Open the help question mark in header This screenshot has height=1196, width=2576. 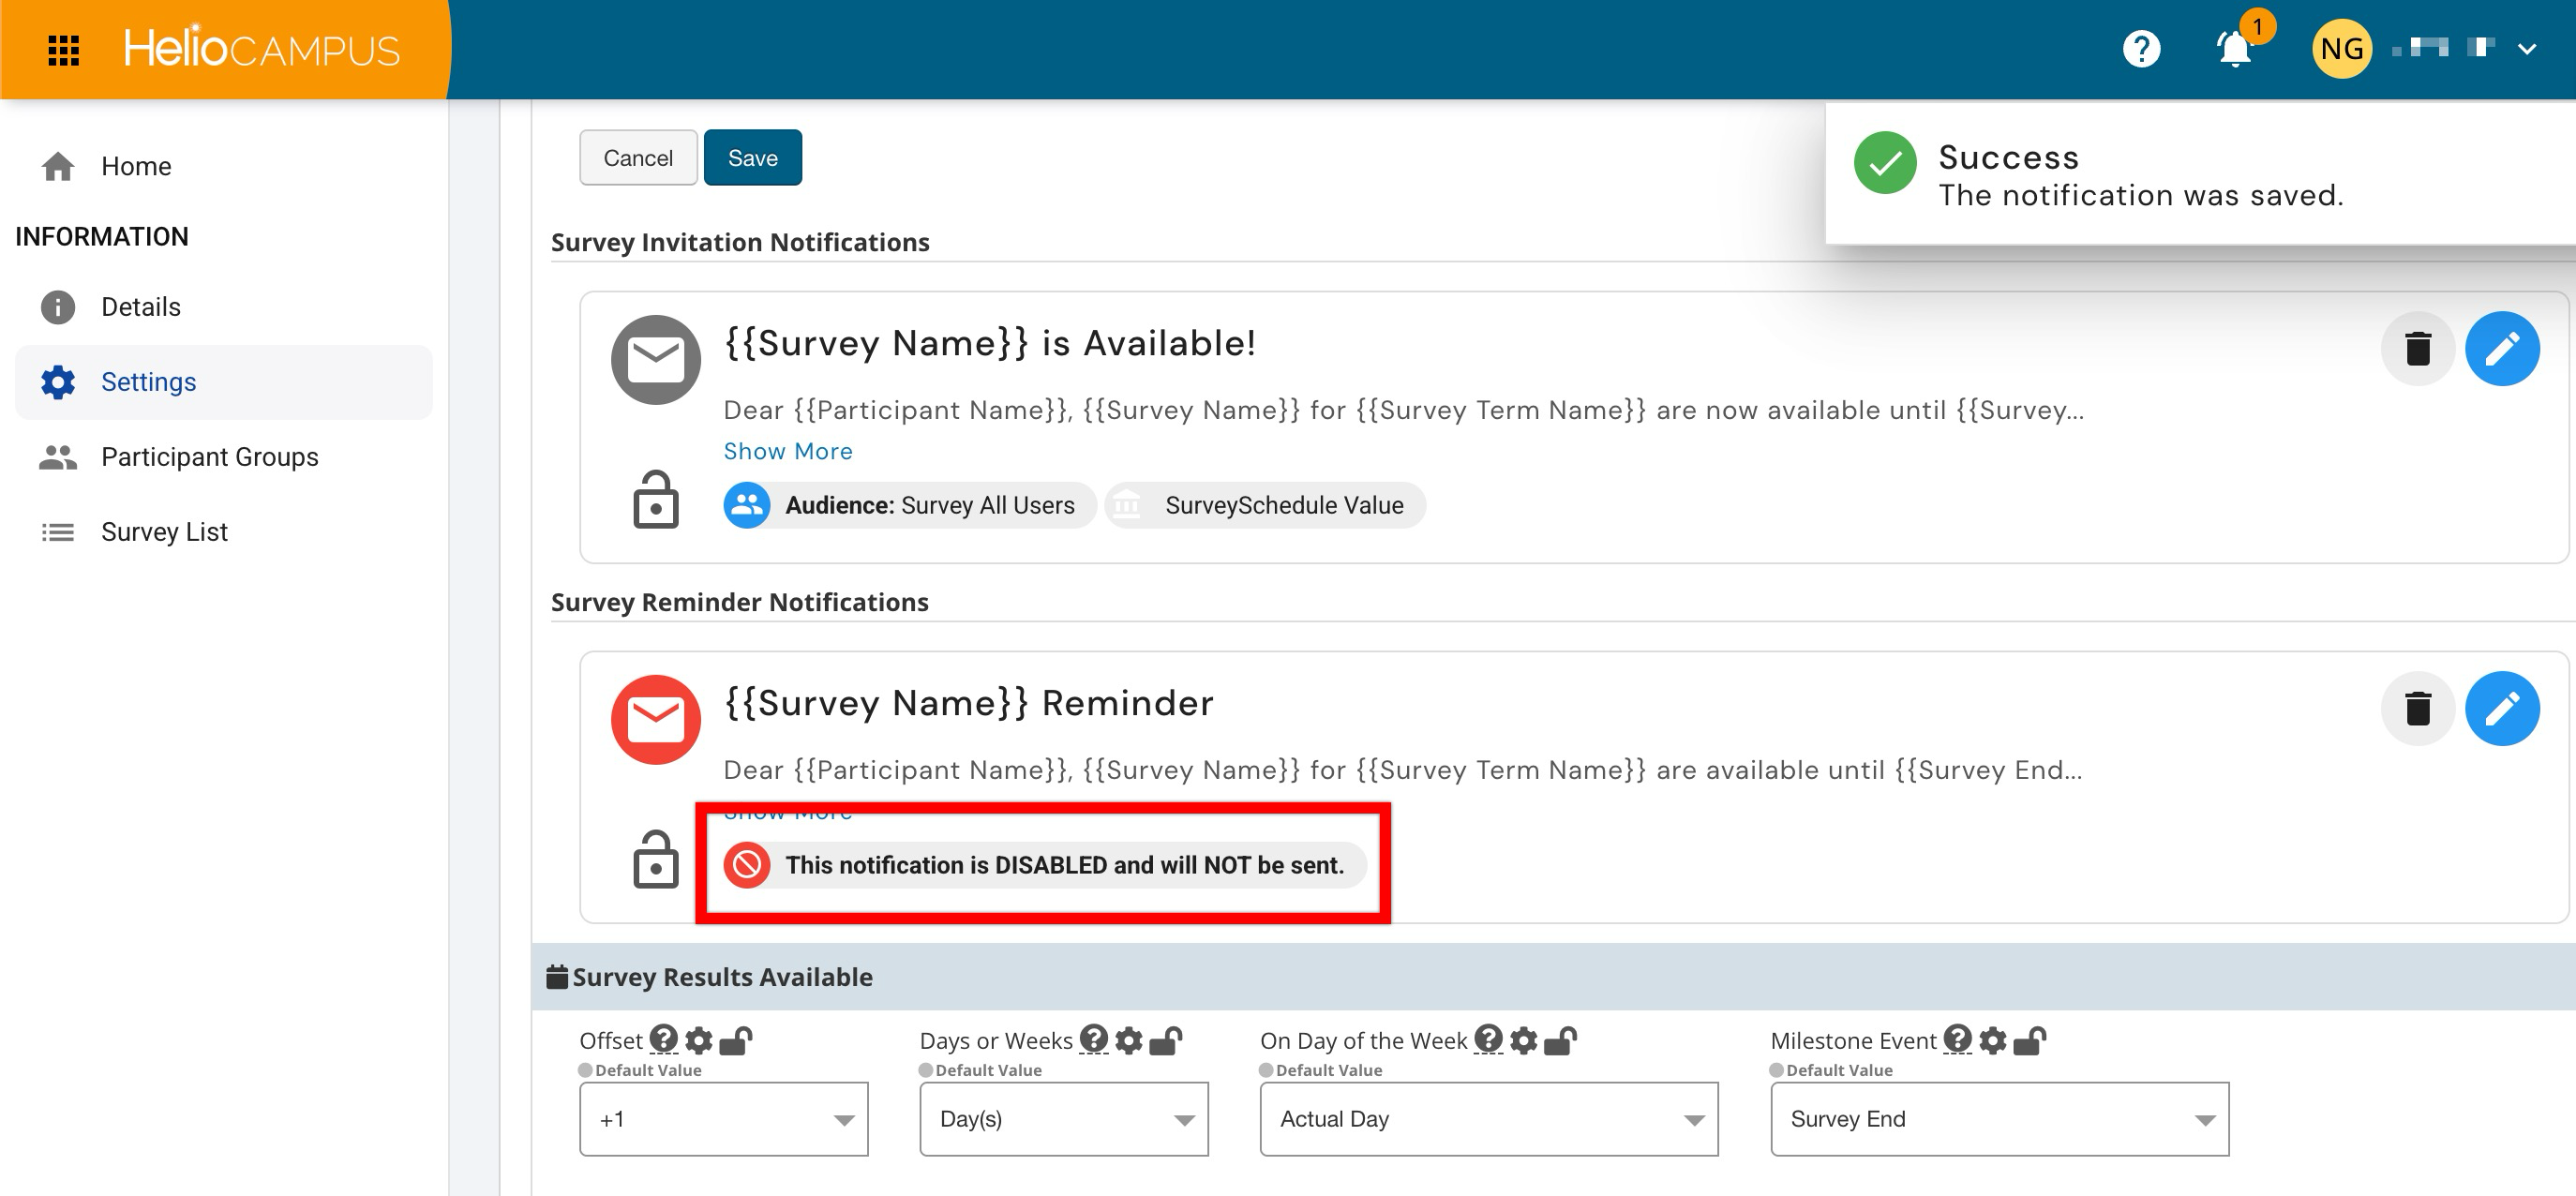point(2141,49)
